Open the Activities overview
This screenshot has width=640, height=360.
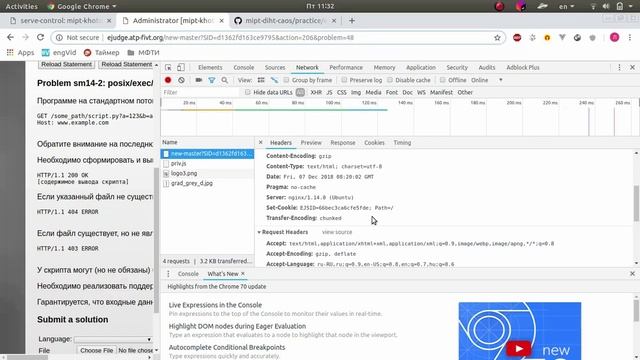pyautogui.click(x=21, y=6)
